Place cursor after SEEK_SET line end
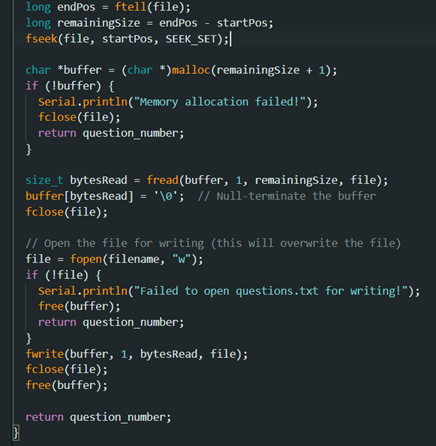This screenshot has width=436, height=446. (x=231, y=39)
